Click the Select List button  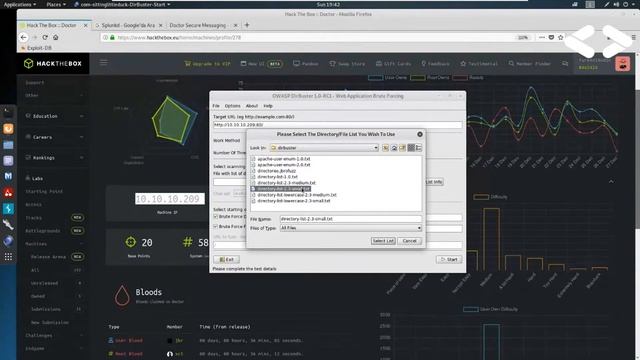point(383,241)
